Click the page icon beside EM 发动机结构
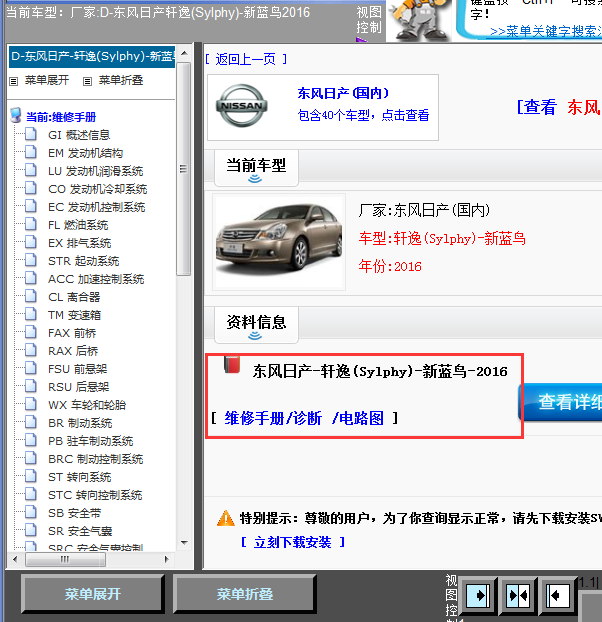Viewport: 602px width, 622px height. click(x=31, y=152)
